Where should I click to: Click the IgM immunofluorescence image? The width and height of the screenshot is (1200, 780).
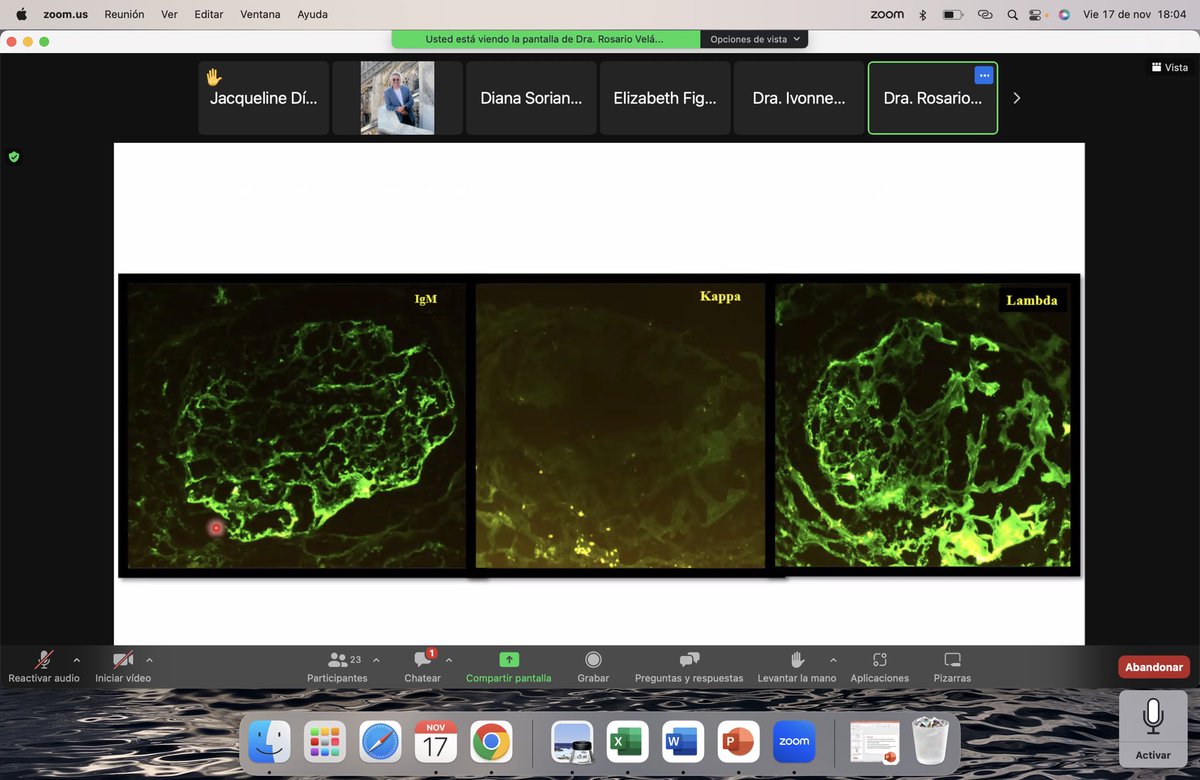pyautogui.click(x=297, y=425)
